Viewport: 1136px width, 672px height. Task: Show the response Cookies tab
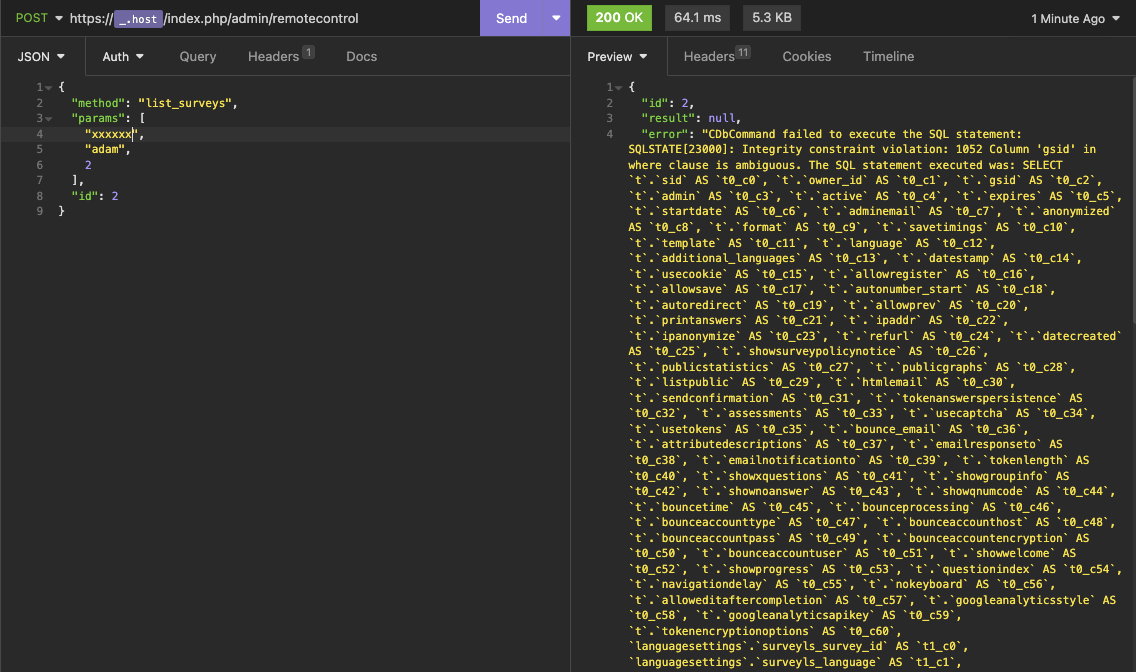point(807,57)
